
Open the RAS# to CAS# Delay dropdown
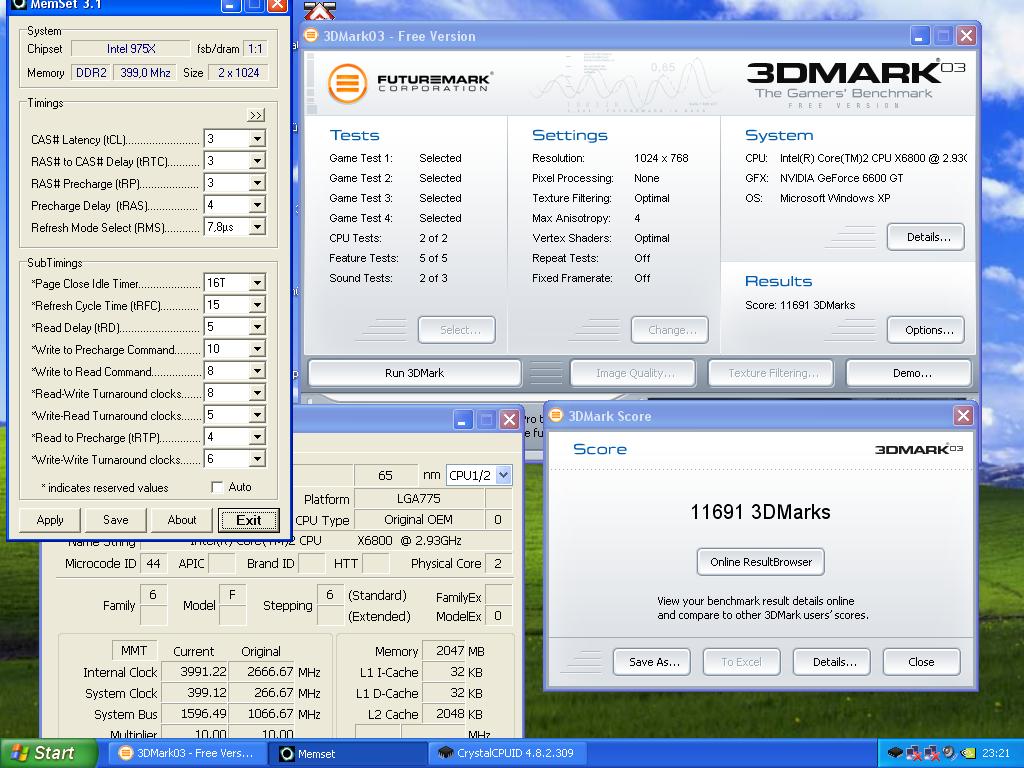[x=257, y=161]
